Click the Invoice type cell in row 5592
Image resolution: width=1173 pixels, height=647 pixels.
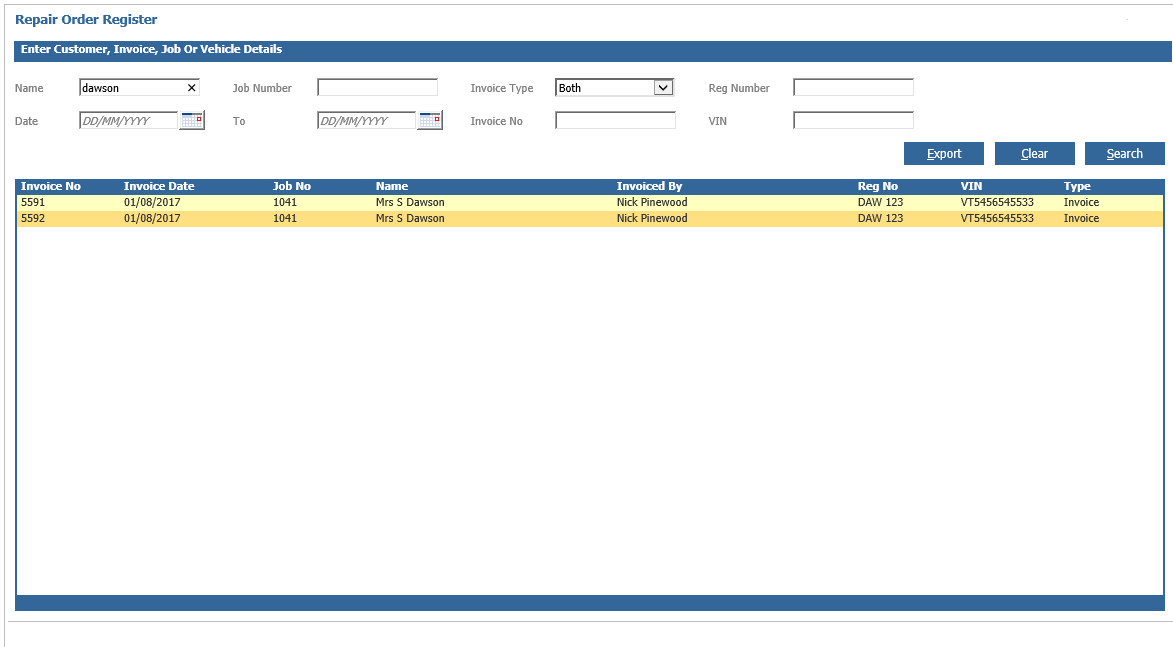tap(1082, 218)
